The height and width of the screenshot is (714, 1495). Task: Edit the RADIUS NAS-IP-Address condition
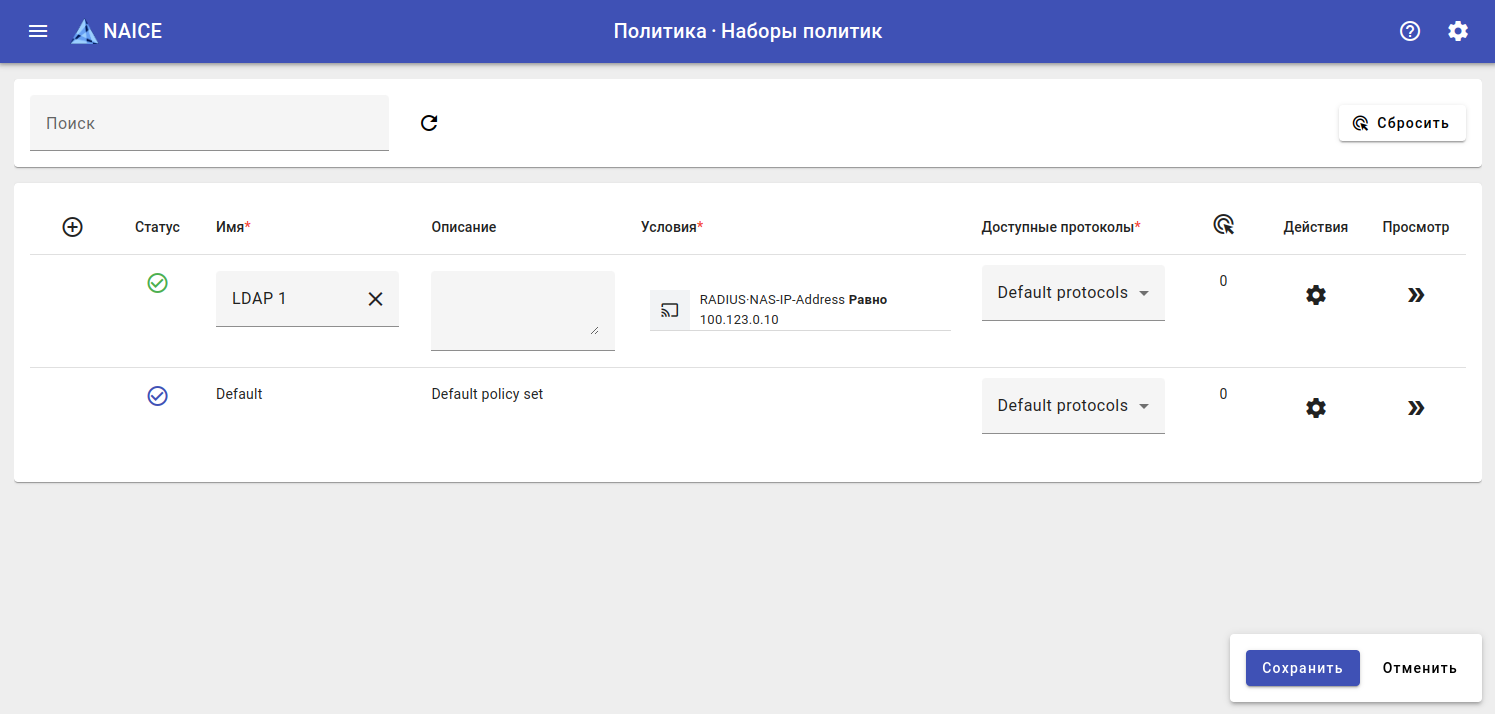(798, 309)
